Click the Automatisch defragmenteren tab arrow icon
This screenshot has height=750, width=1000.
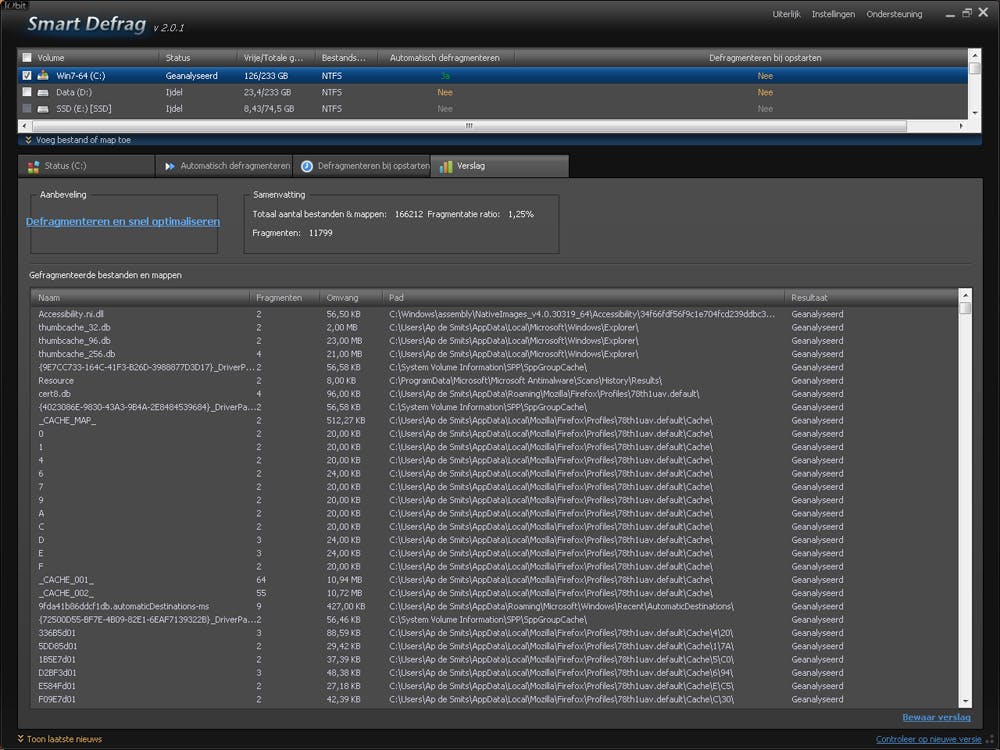tap(170, 166)
